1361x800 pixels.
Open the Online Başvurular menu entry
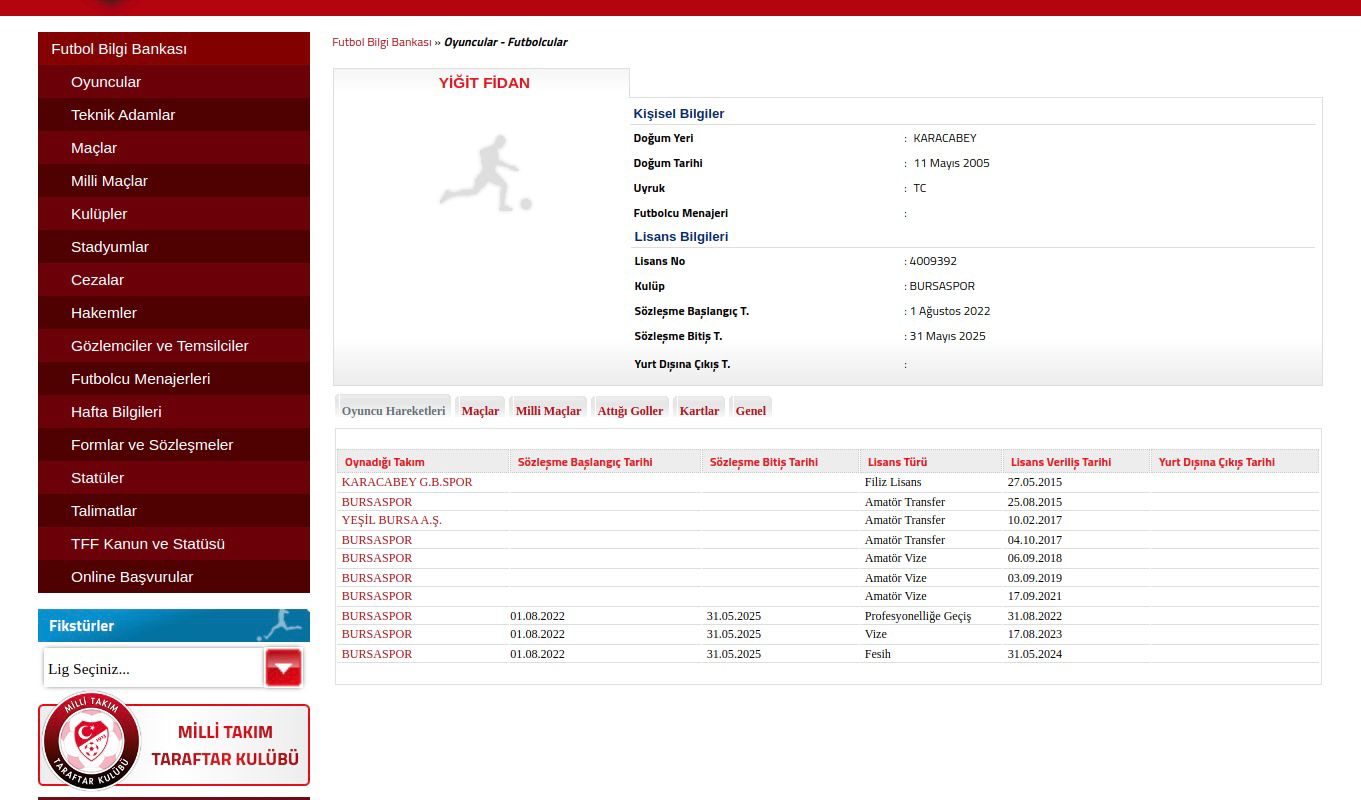click(x=132, y=577)
